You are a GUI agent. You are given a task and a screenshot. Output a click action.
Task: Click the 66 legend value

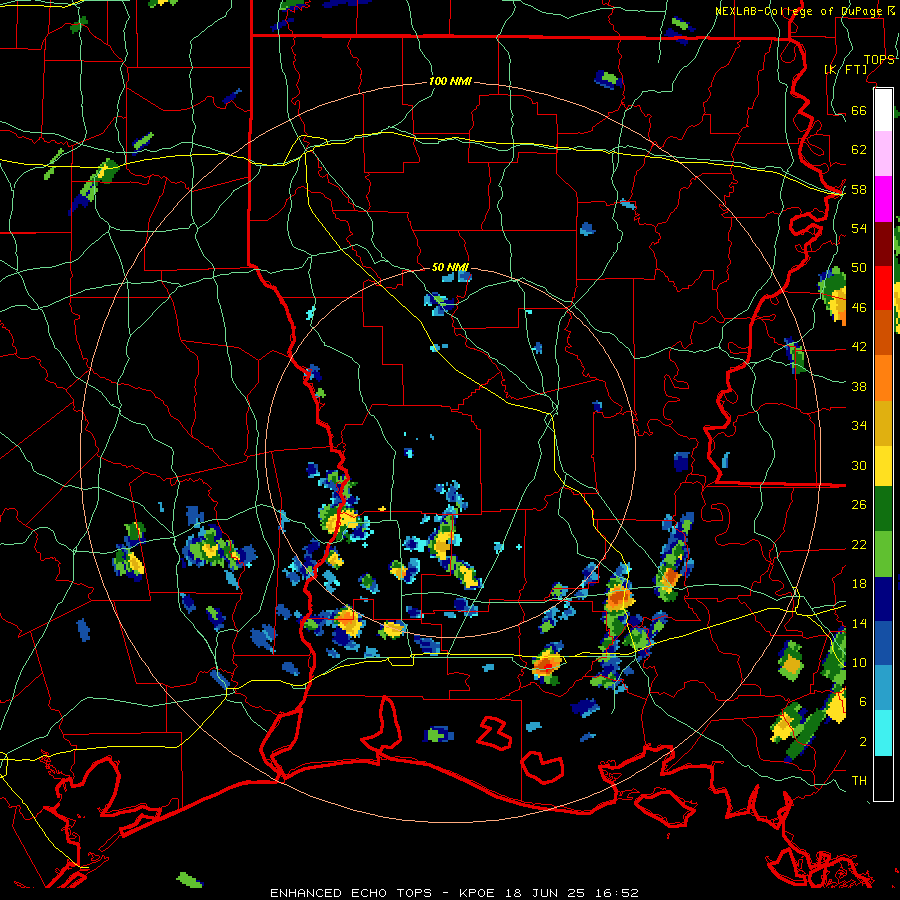click(x=859, y=110)
